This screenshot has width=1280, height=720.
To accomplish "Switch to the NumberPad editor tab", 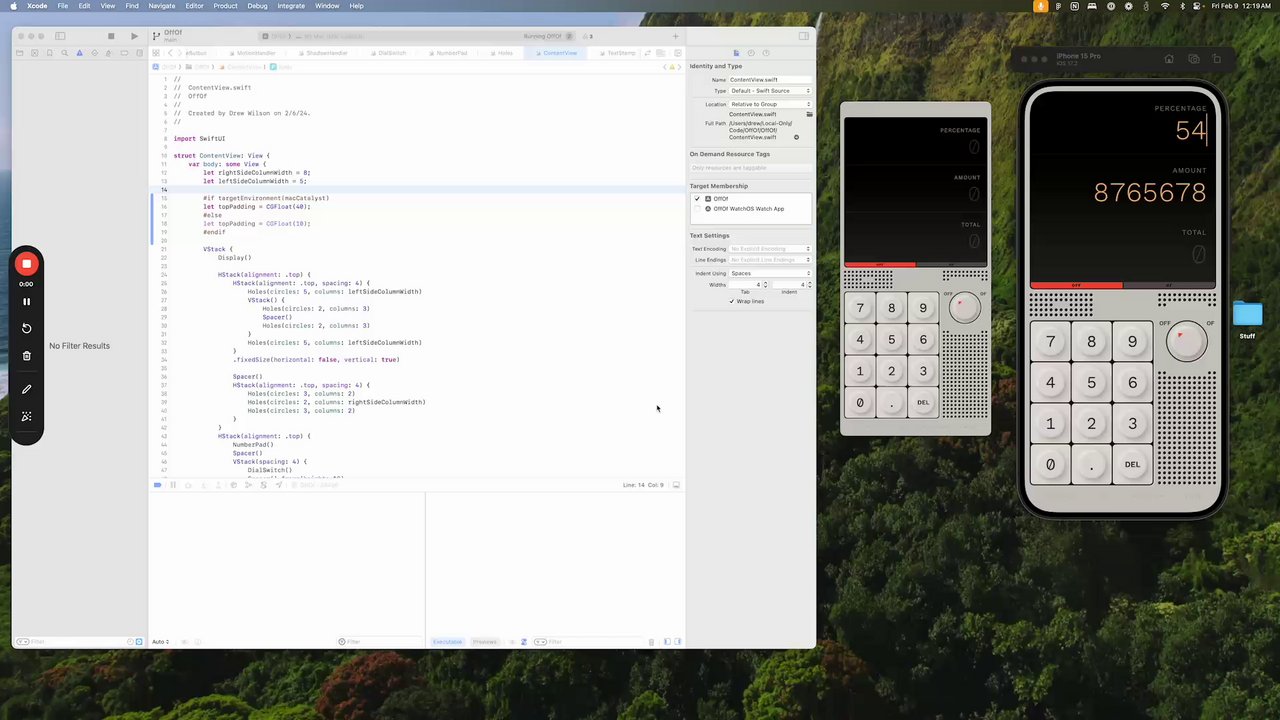I will point(451,53).
